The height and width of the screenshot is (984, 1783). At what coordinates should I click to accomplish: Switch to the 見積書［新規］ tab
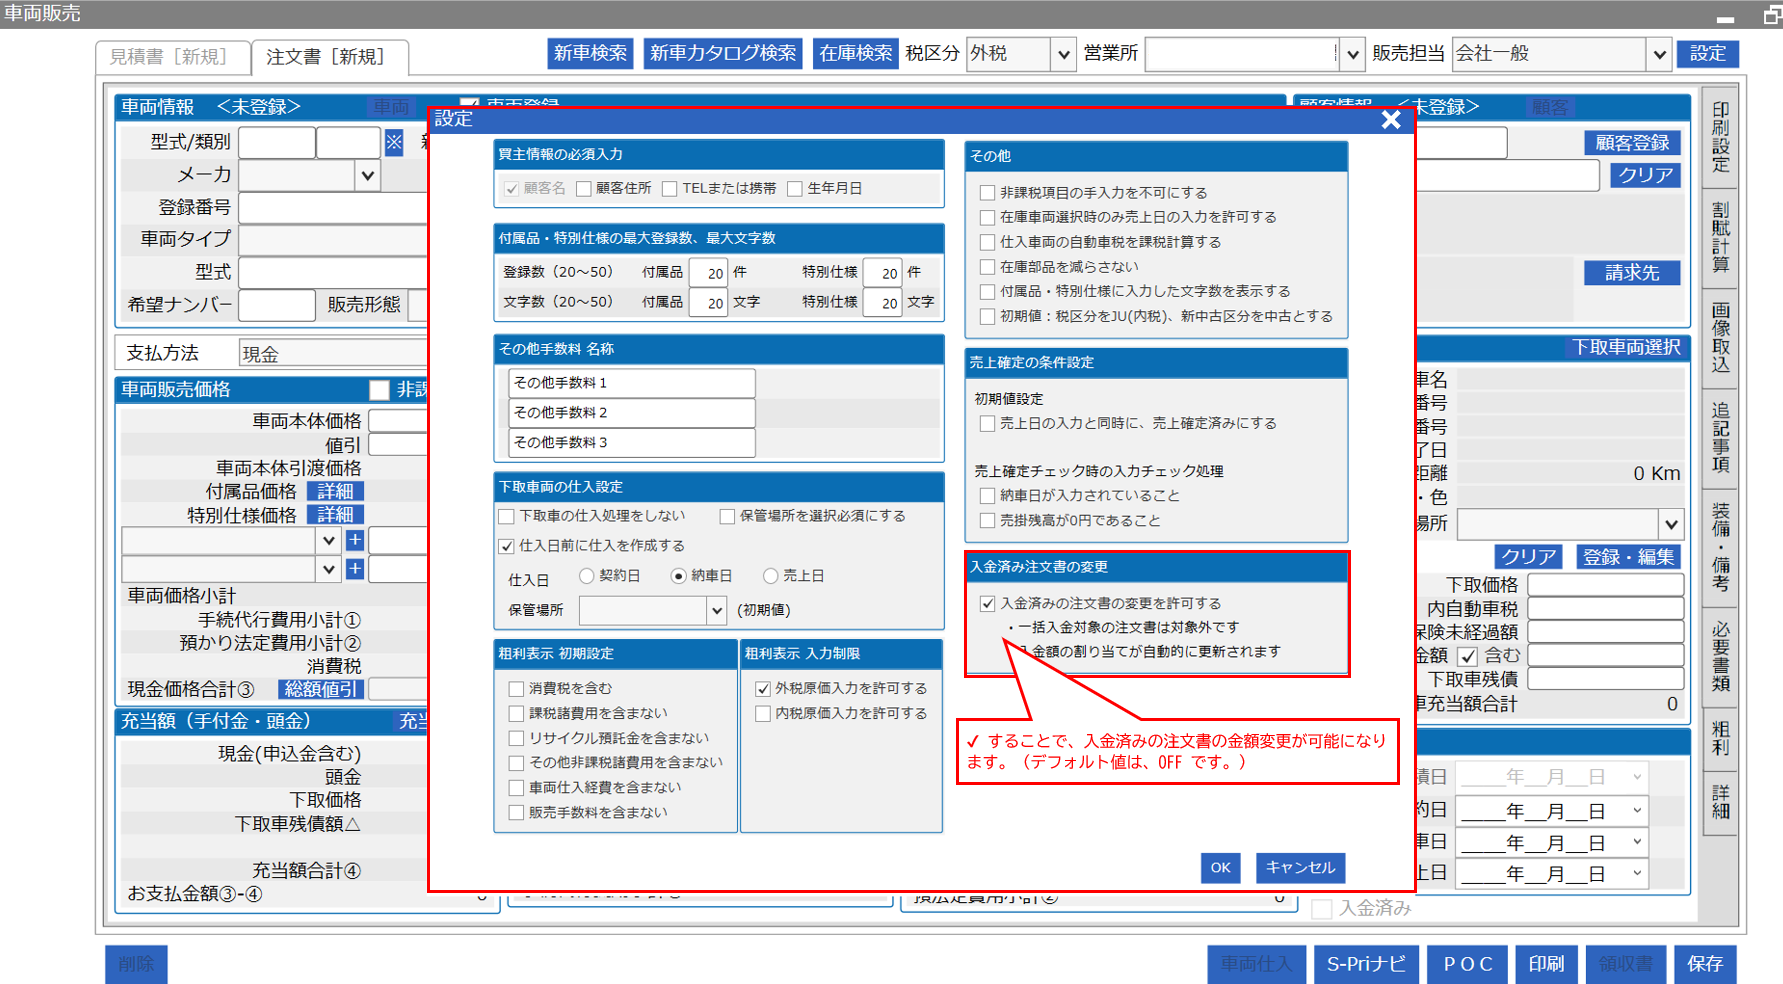coord(168,57)
